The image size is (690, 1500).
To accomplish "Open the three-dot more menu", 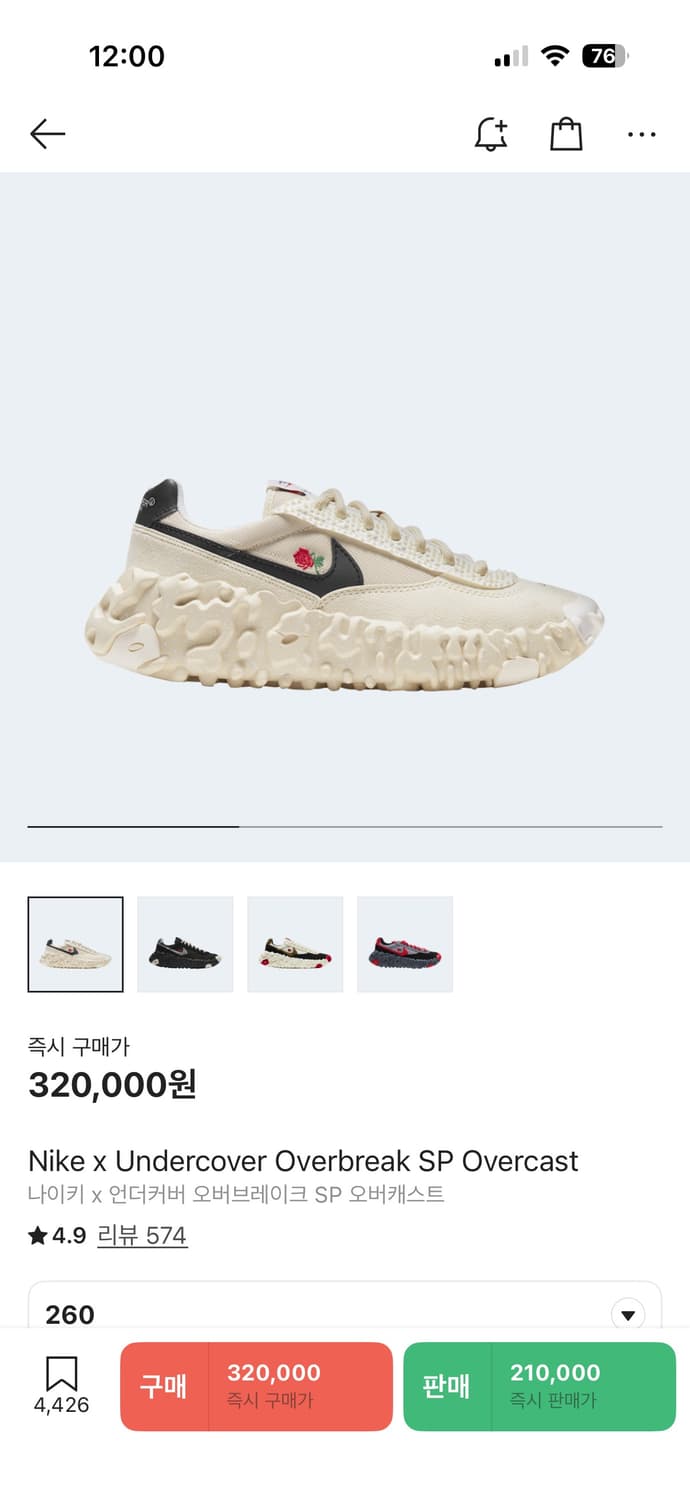I will [642, 134].
